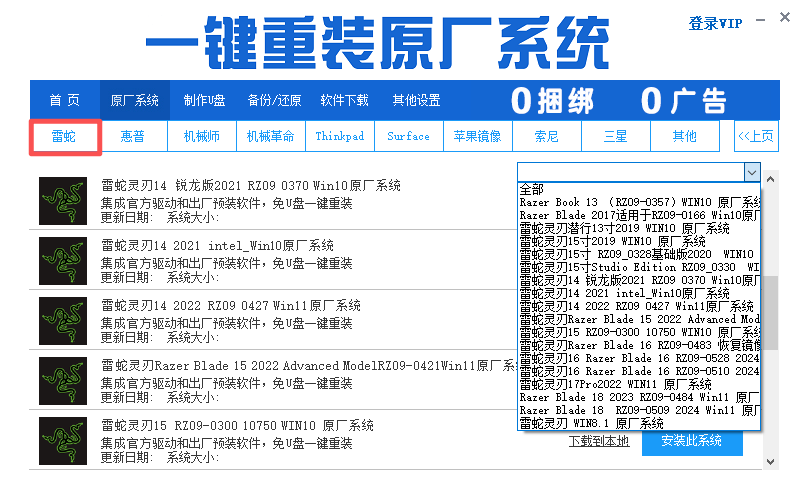Choose 雷蛇灵刃15寸2019 WIN10 option
Image resolution: width=808 pixels, height=498 pixels.
coord(638,241)
